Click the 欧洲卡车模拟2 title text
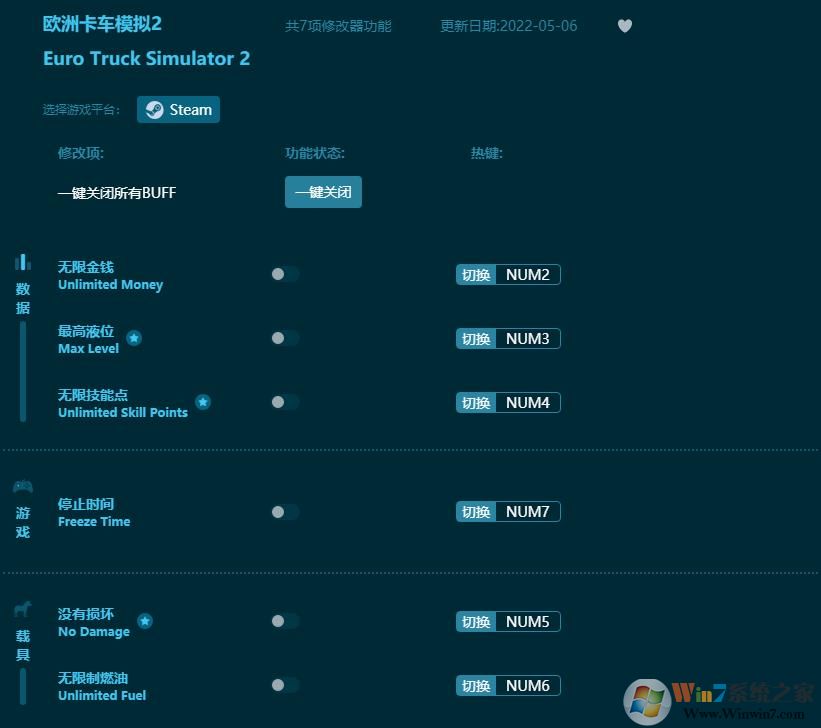The width and height of the screenshot is (821, 728). [102, 24]
